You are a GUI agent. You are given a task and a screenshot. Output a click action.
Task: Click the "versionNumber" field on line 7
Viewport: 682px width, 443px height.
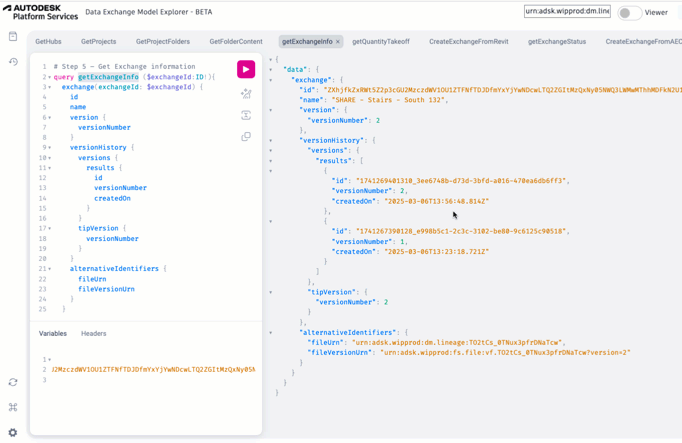coord(104,127)
